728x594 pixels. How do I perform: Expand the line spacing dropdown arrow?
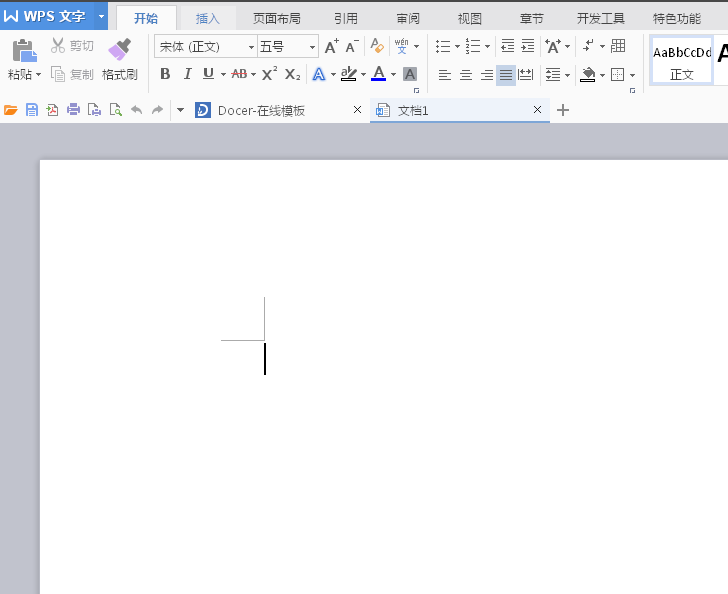pyautogui.click(x=567, y=75)
